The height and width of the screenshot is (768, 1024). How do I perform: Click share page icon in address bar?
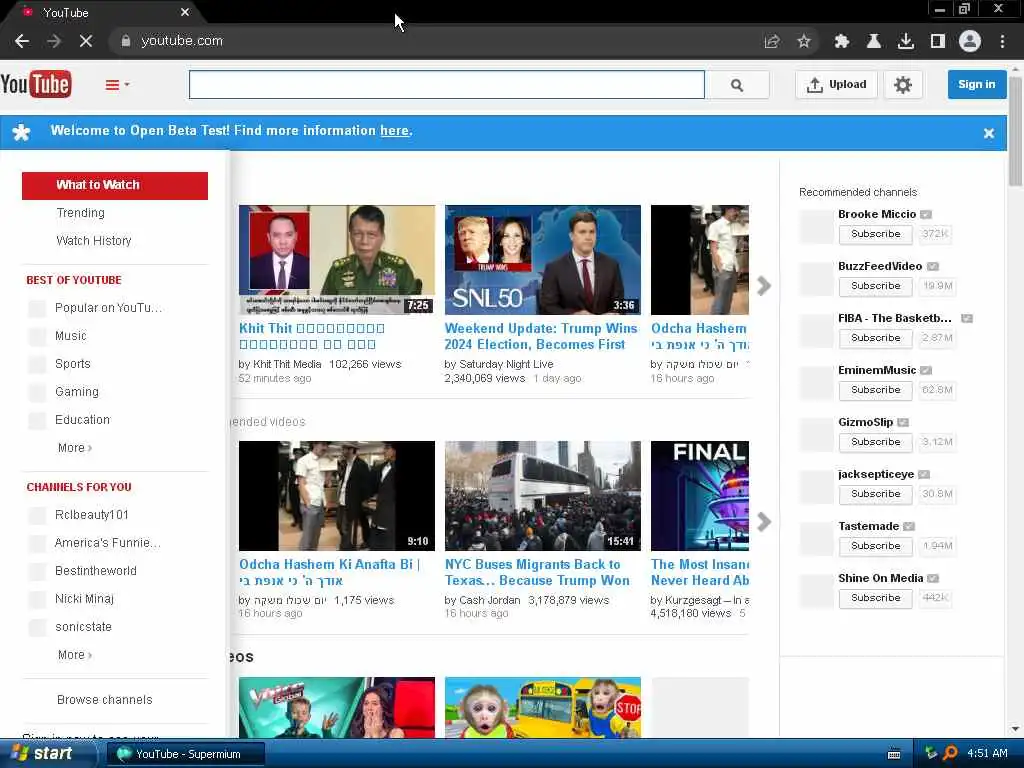(772, 41)
